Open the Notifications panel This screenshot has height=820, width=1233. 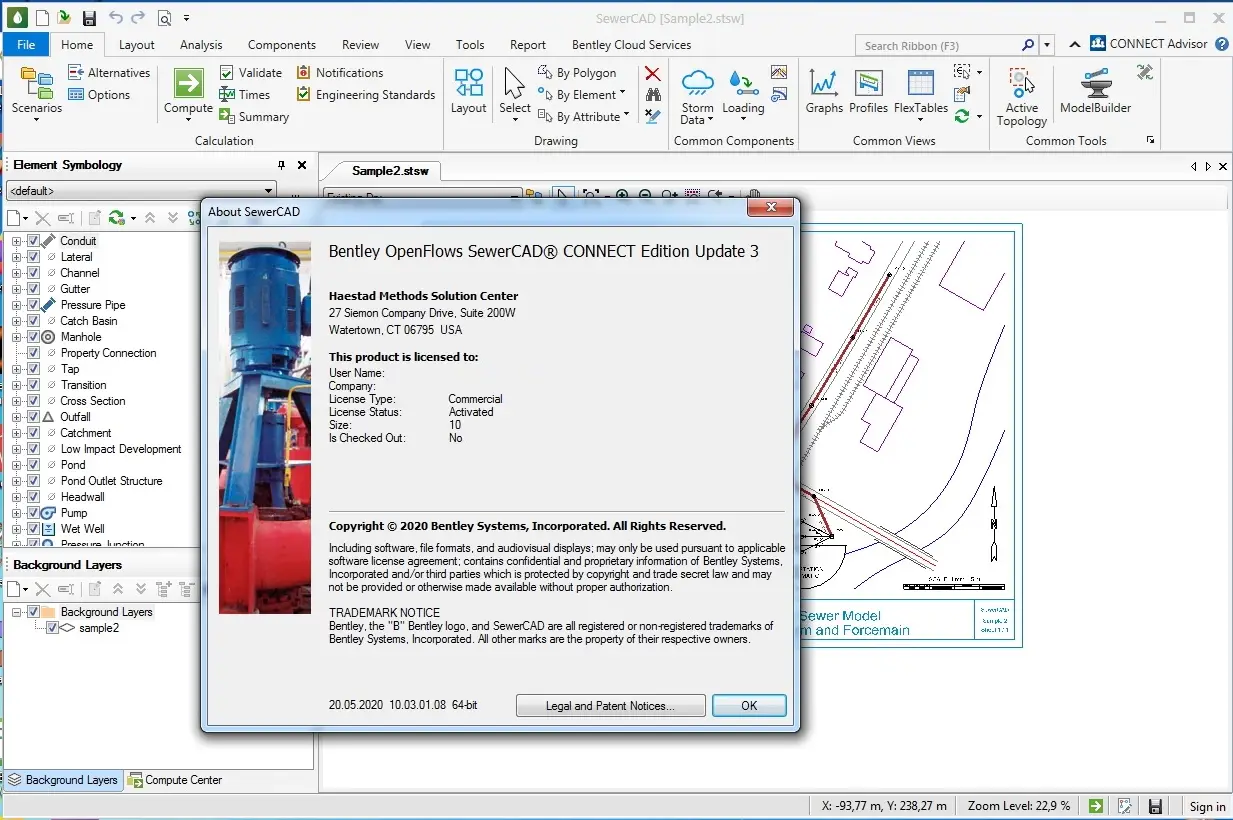pyautogui.click(x=339, y=73)
